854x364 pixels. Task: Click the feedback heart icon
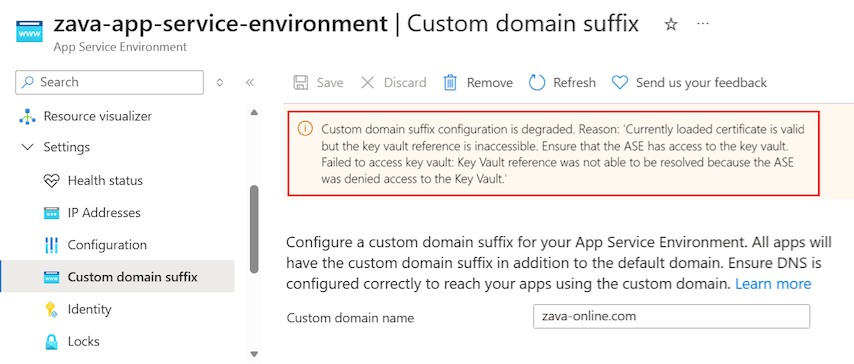[x=620, y=83]
